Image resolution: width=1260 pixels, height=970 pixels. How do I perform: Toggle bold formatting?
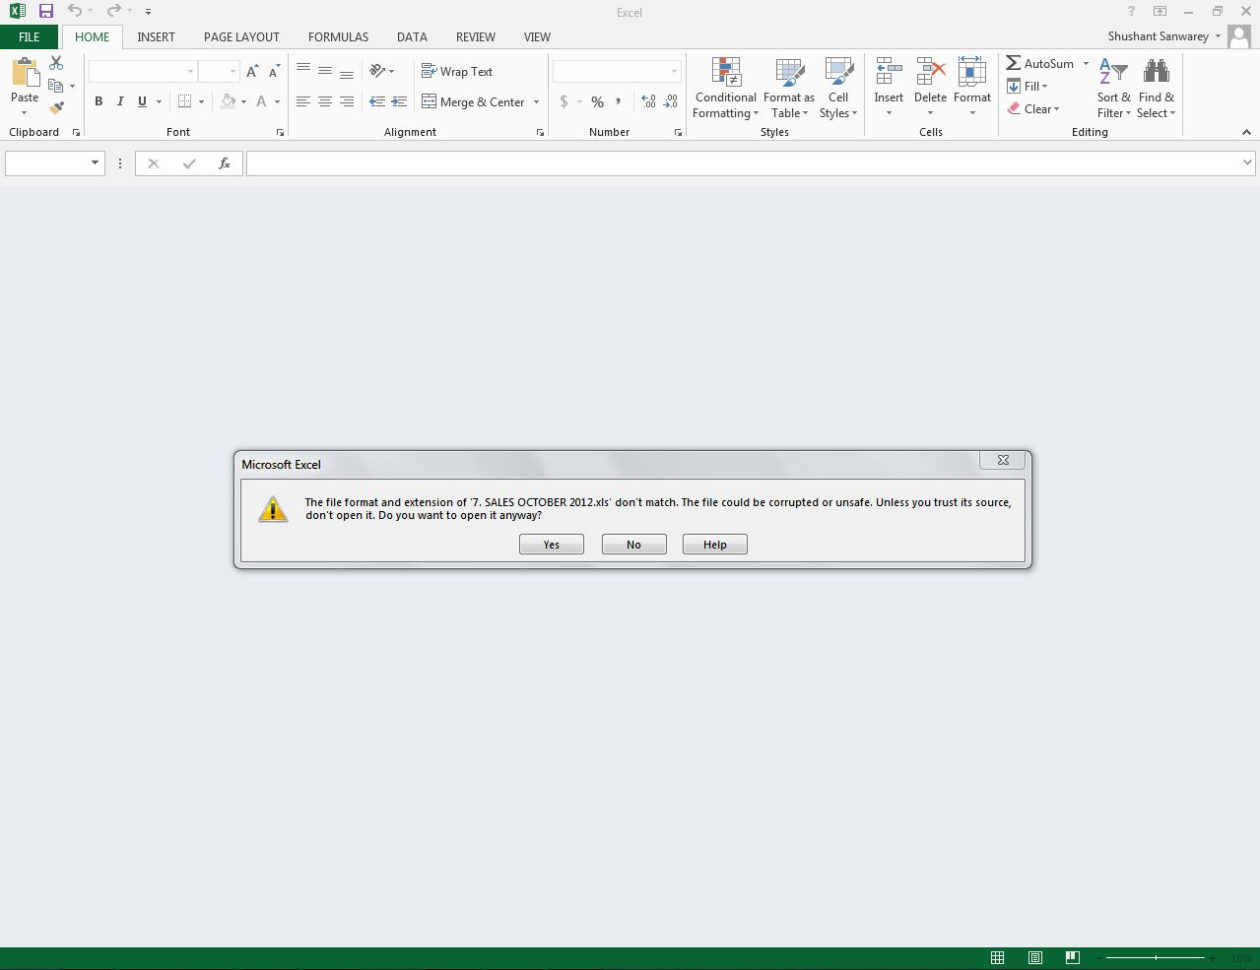click(x=98, y=101)
